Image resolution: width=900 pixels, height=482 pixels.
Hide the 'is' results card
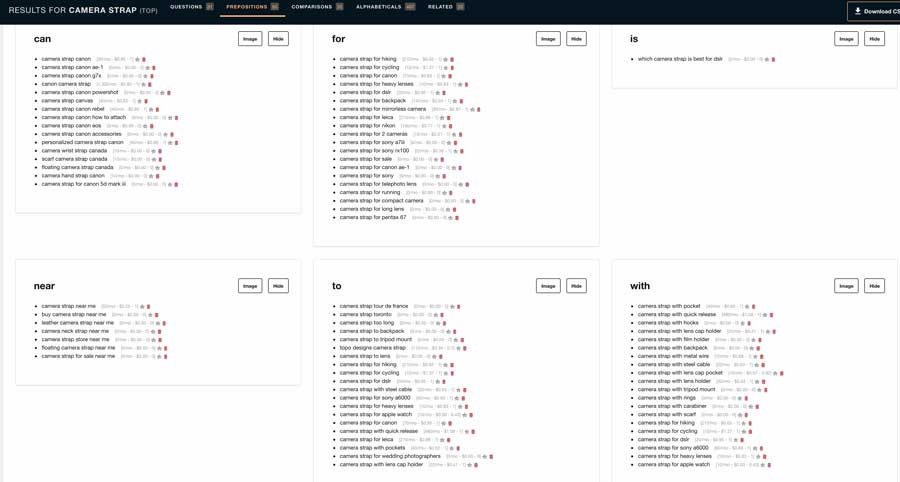point(875,39)
